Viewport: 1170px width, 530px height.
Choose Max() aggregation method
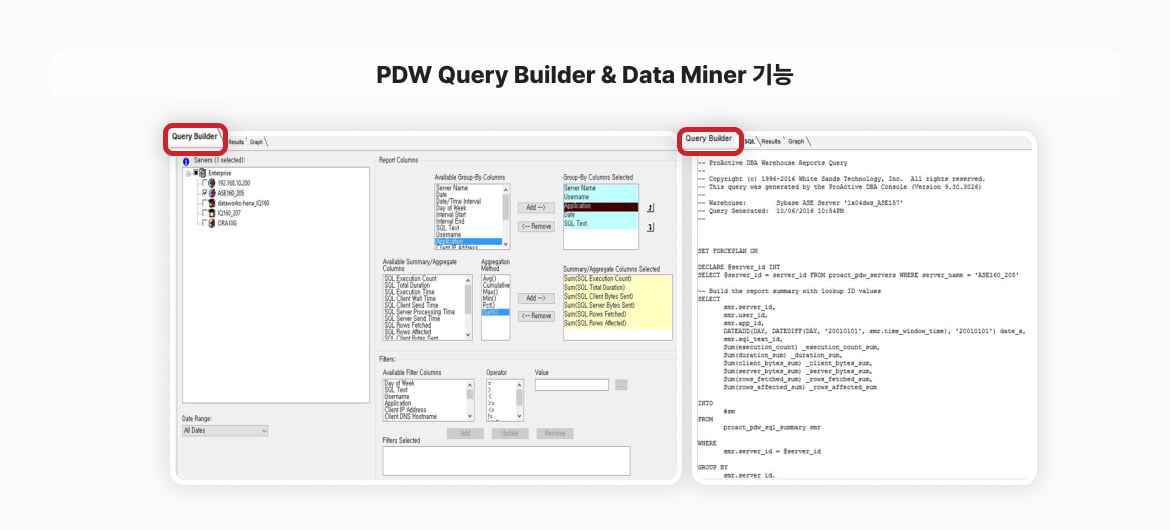coord(490,292)
